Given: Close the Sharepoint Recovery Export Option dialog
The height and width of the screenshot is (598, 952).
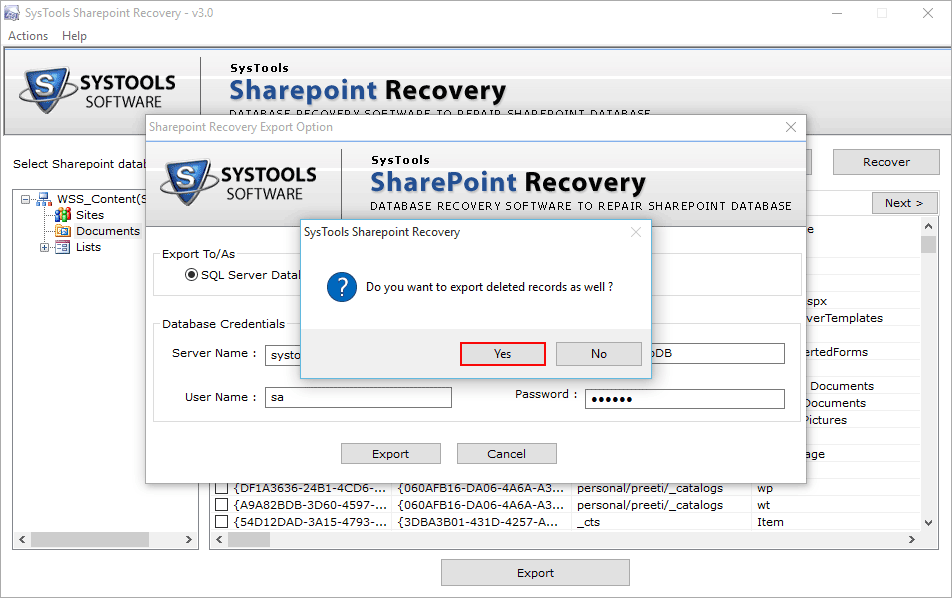Looking at the screenshot, I should pos(790,127).
